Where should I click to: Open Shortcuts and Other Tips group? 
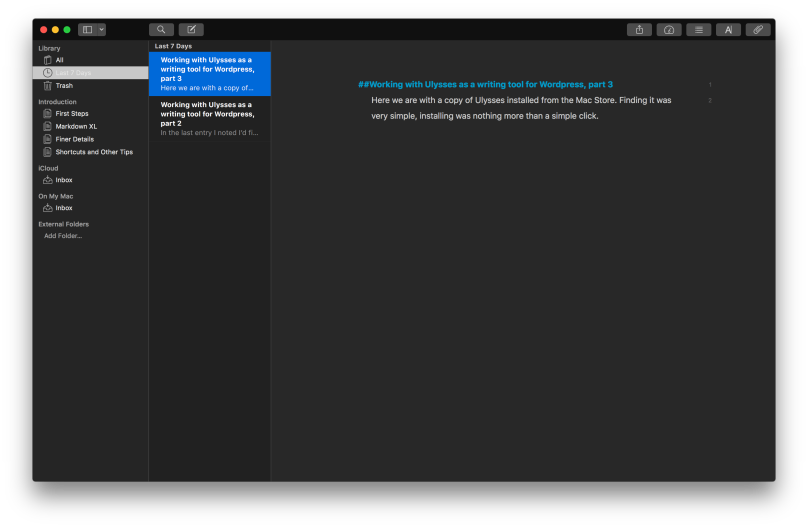90,152
